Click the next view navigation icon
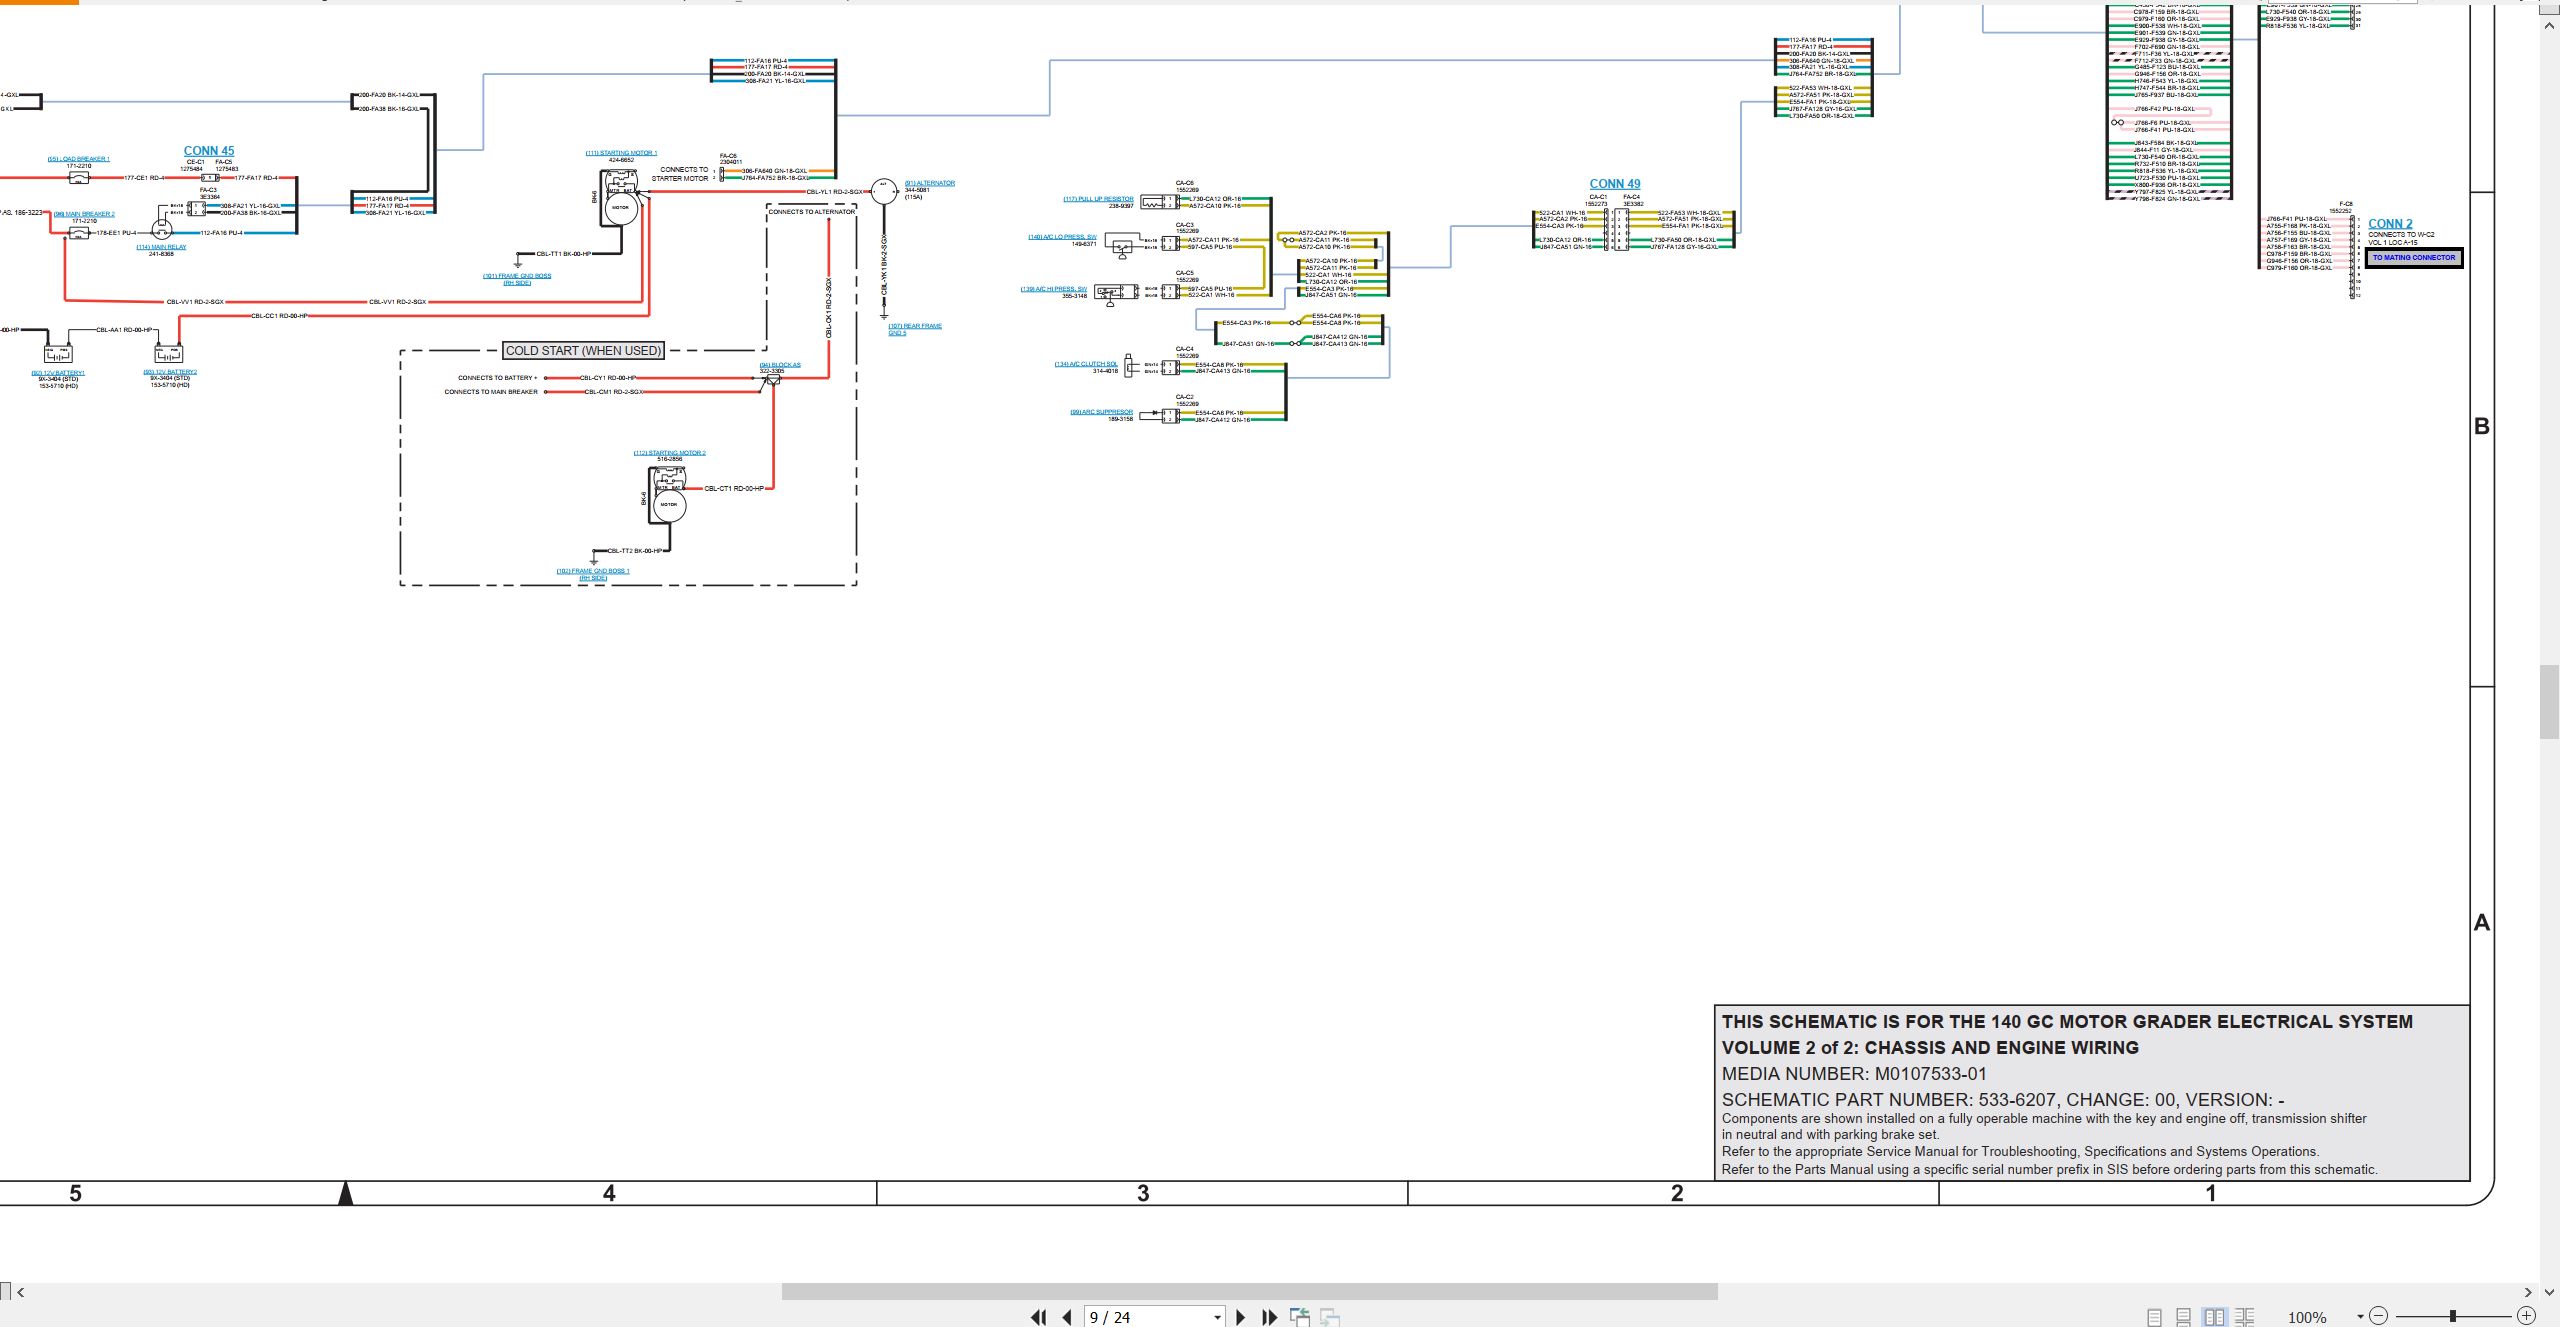Image resolution: width=2560 pixels, height=1327 pixels. (1330, 1317)
